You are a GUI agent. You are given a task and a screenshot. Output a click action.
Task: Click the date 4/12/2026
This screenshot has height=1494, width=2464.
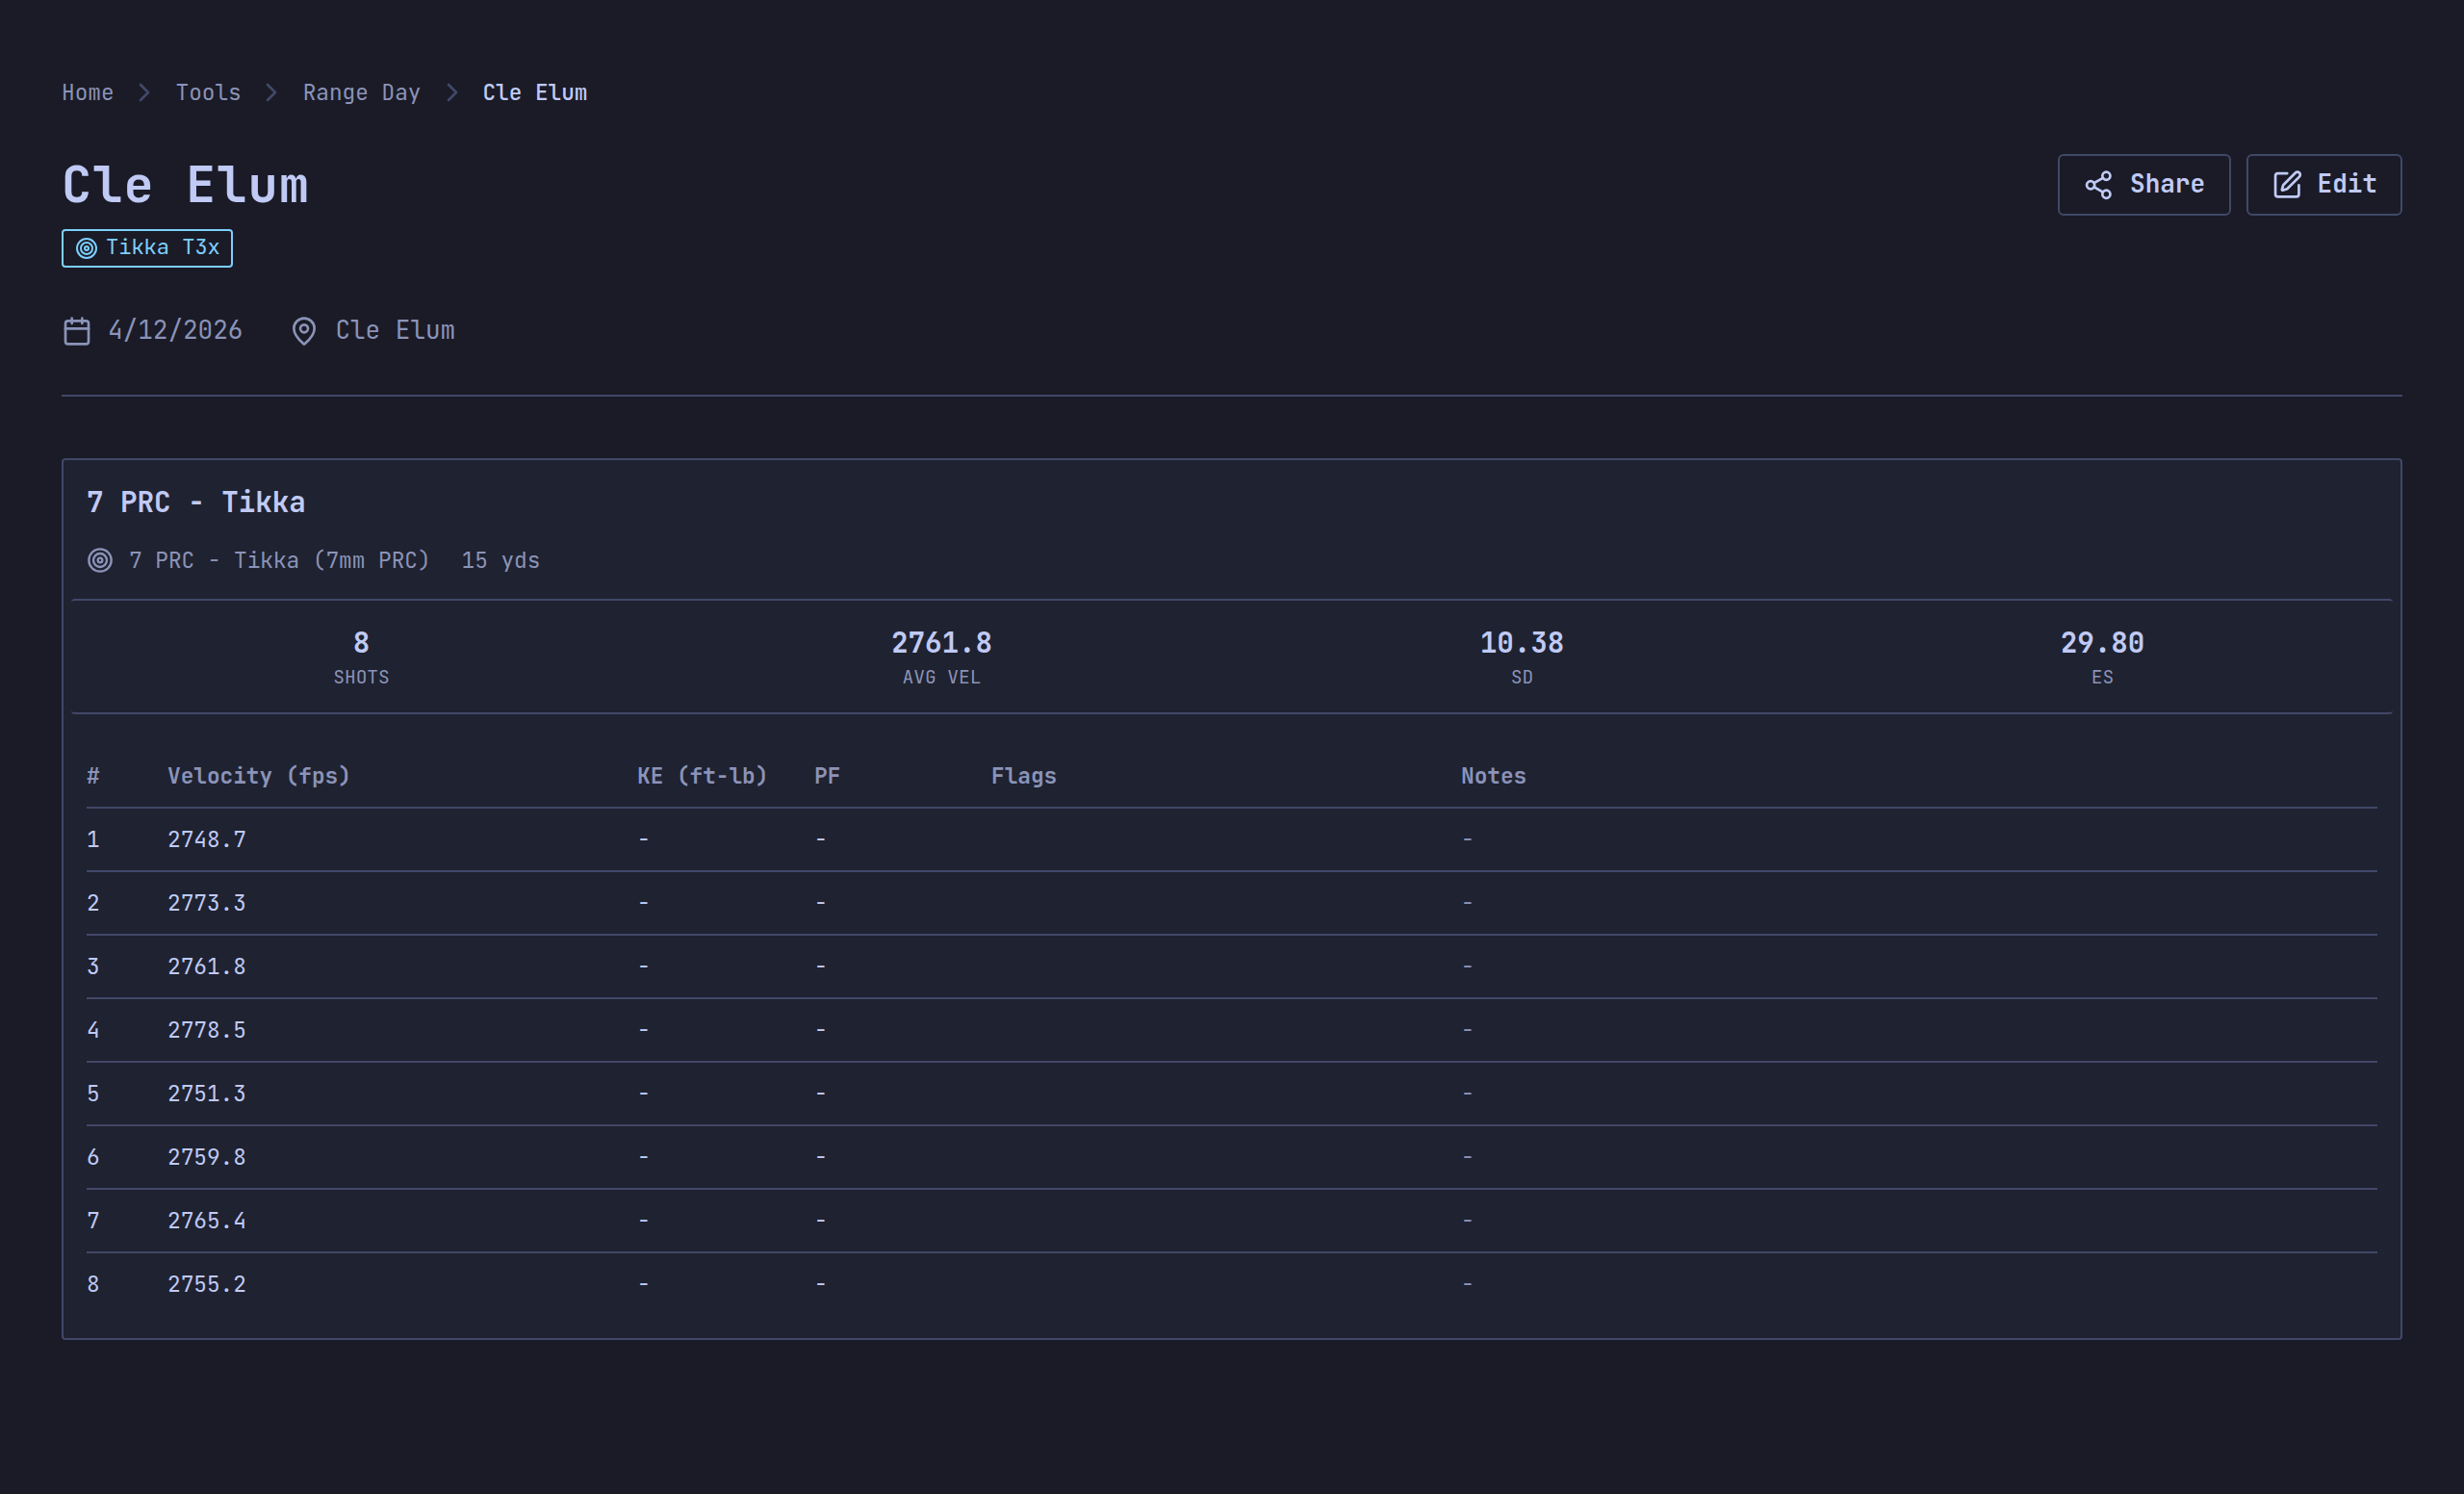click(175, 330)
